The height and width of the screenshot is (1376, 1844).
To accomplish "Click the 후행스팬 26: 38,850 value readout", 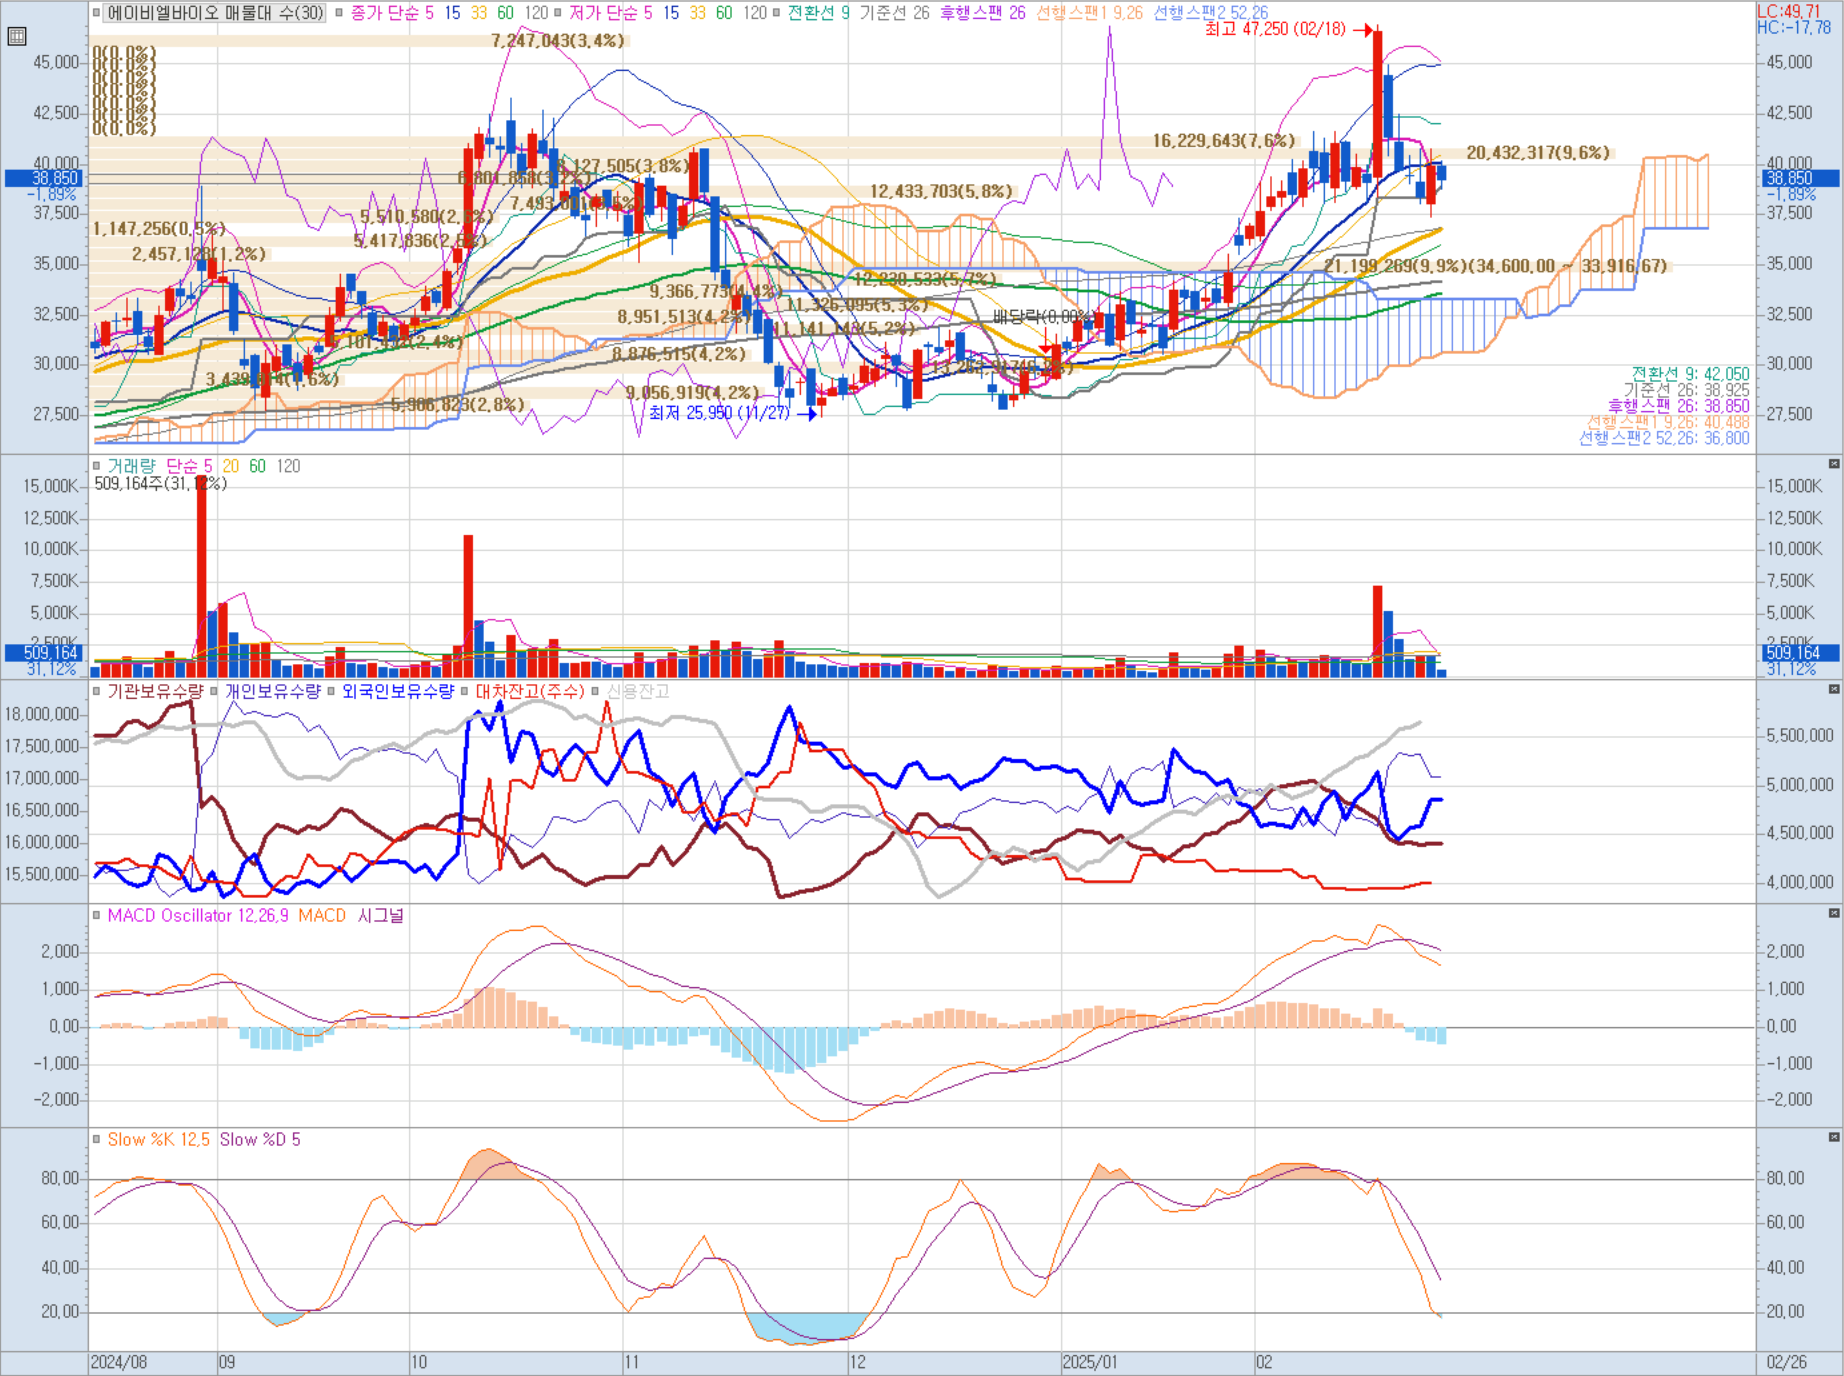I will (1679, 406).
